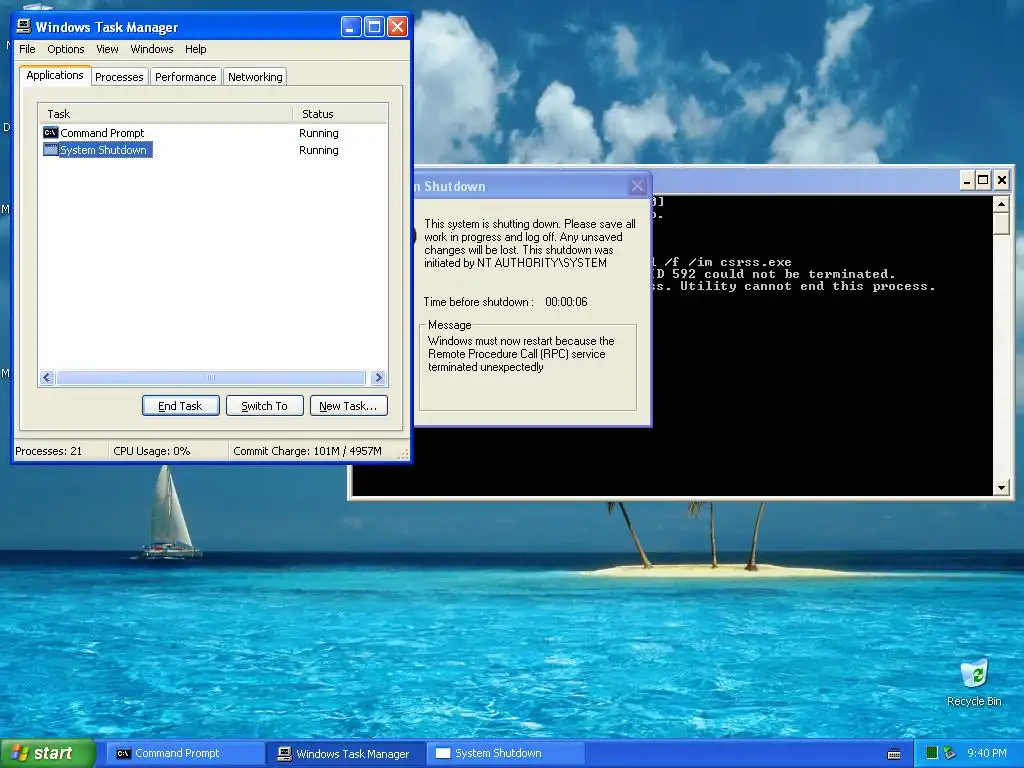The width and height of the screenshot is (1024, 768).
Task: Click the Commit Charge status bar entry
Action: pyautogui.click(x=313, y=451)
